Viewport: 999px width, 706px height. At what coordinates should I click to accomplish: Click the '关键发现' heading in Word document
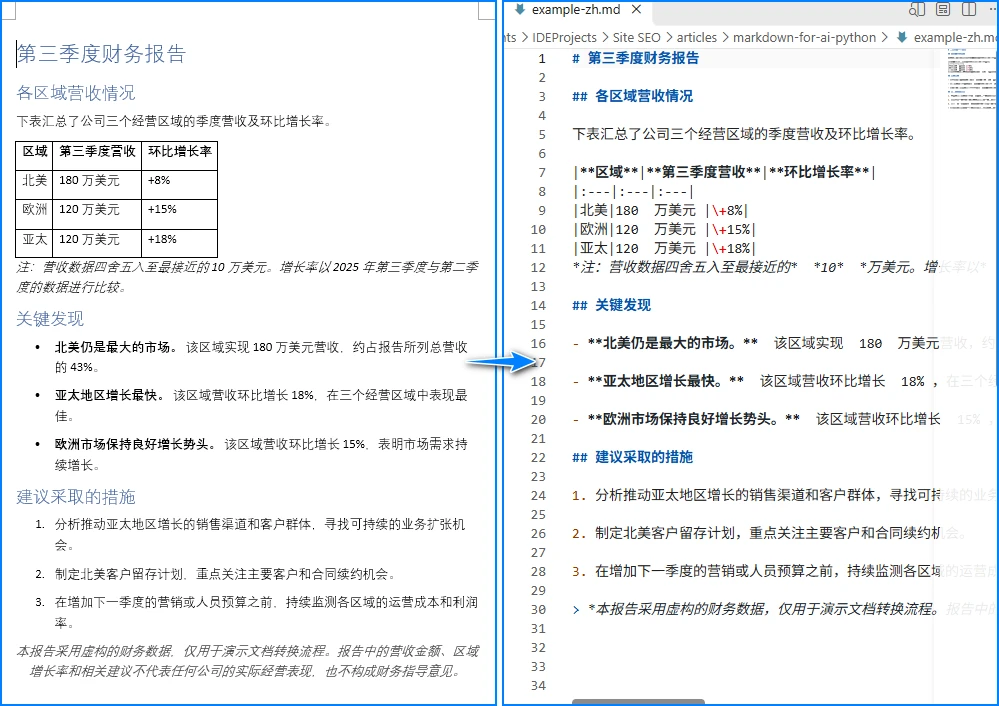pyautogui.click(x=50, y=319)
